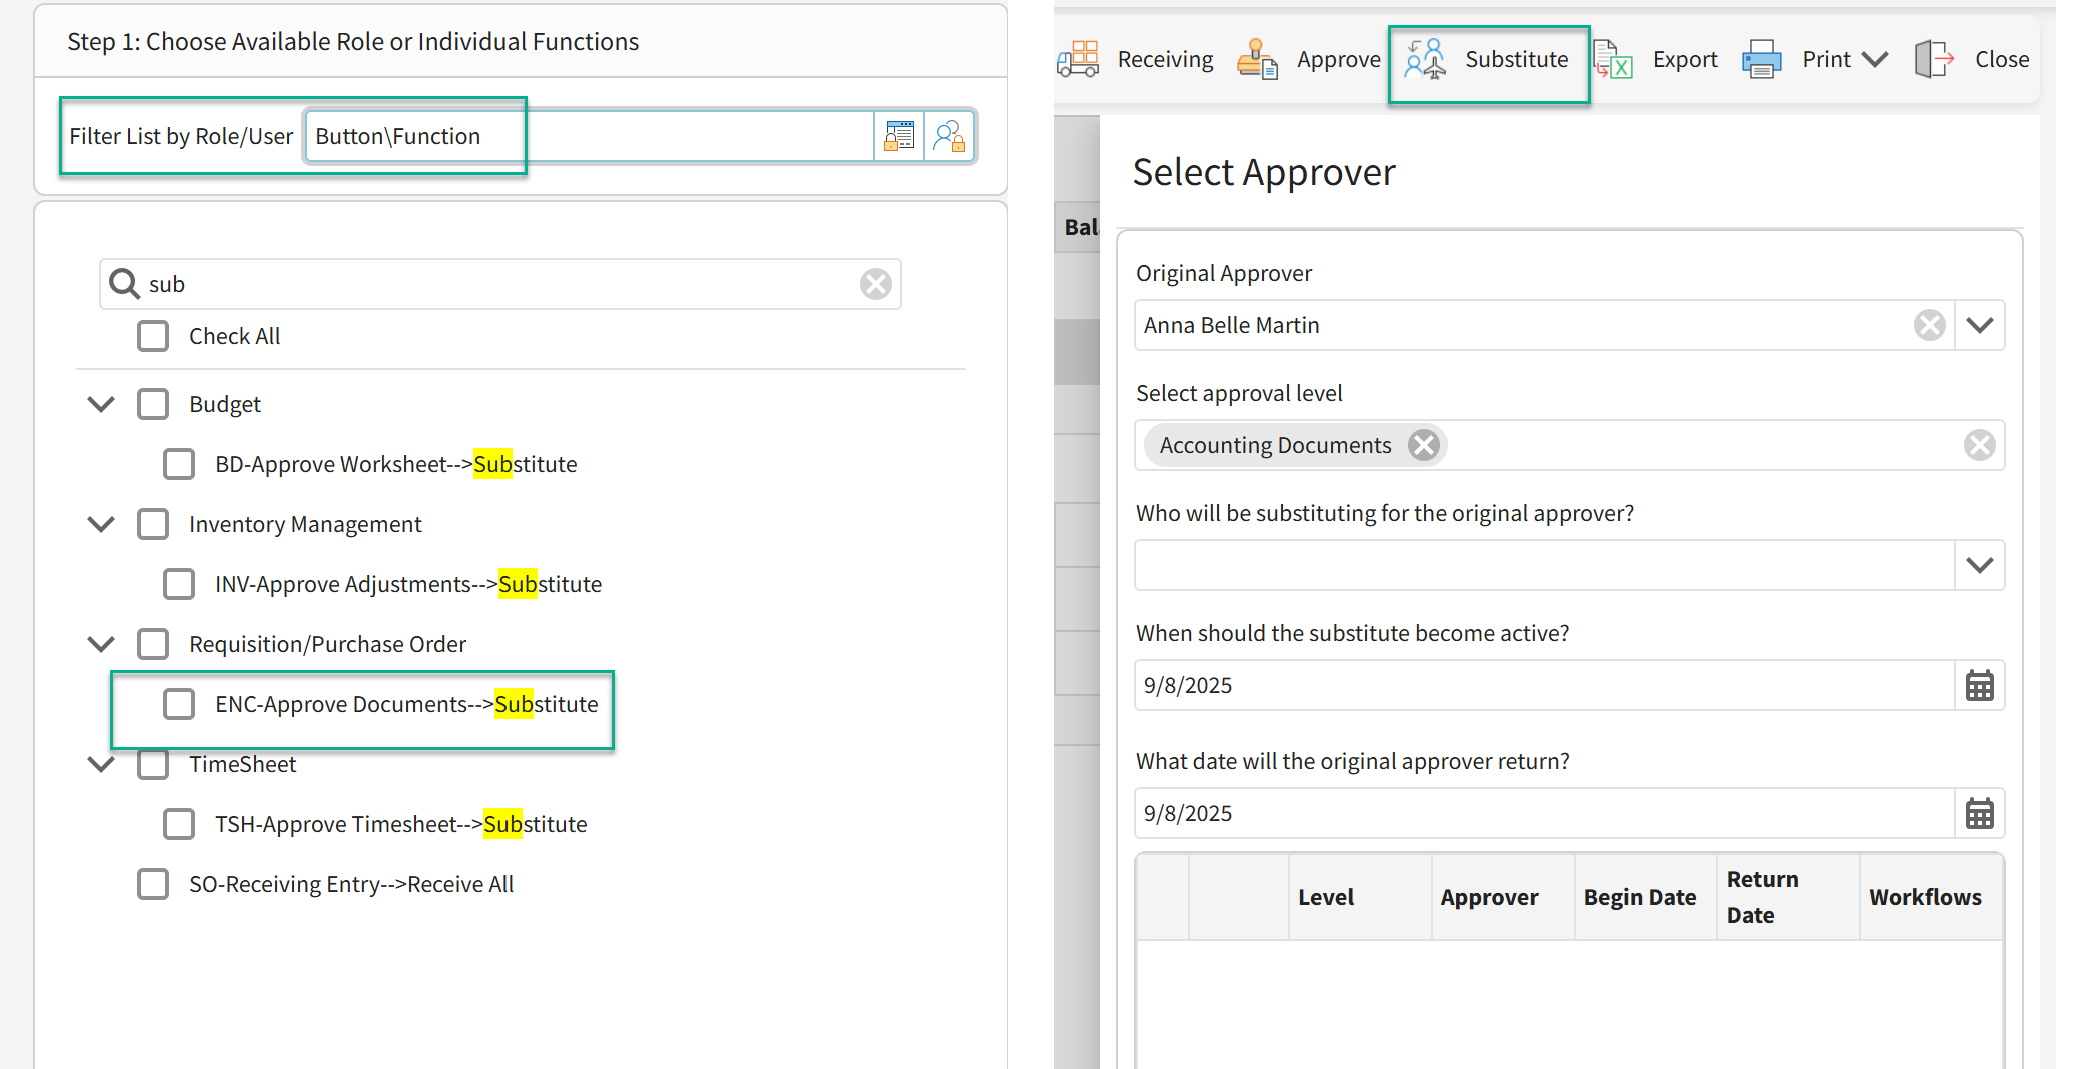This screenshot has width=2077, height=1069.
Task: Open the Substitute toolbar function
Action: click(x=1488, y=60)
